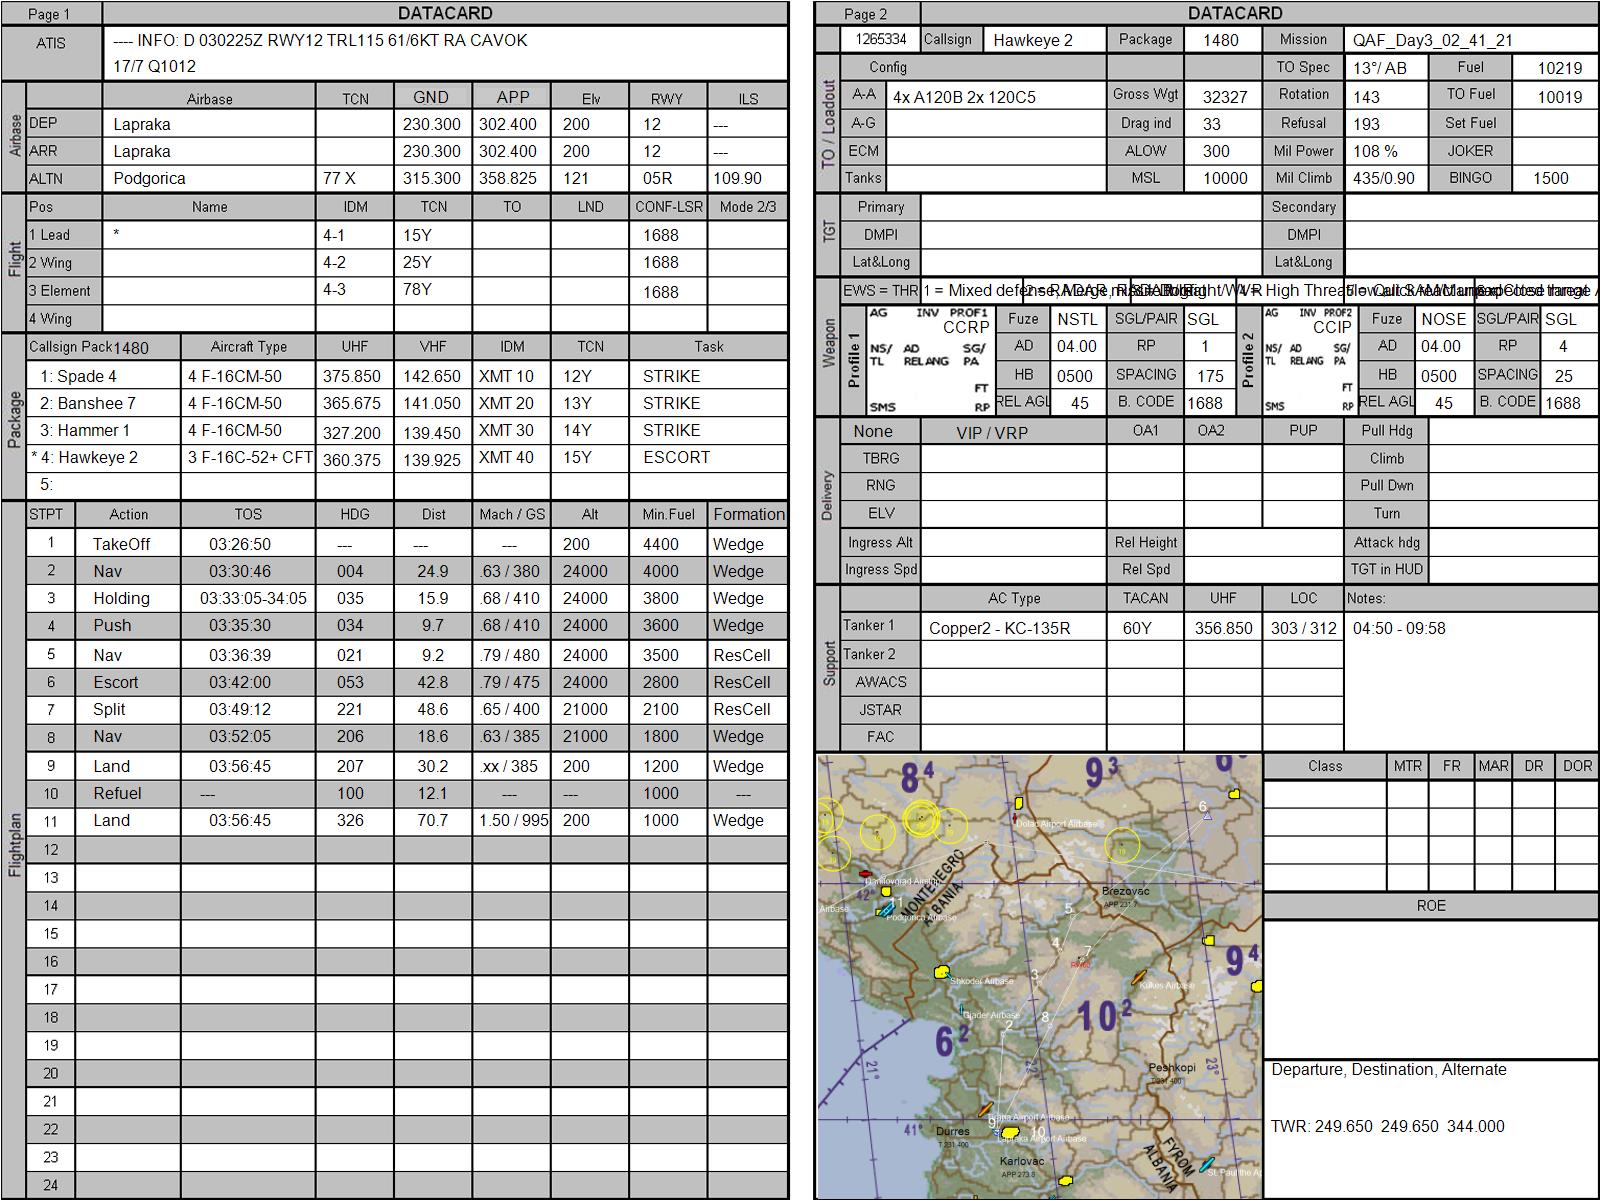Click Banshee 7 UHF frequency 365.675
This screenshot has width=1600, height=1200.
tap(352, 403)
